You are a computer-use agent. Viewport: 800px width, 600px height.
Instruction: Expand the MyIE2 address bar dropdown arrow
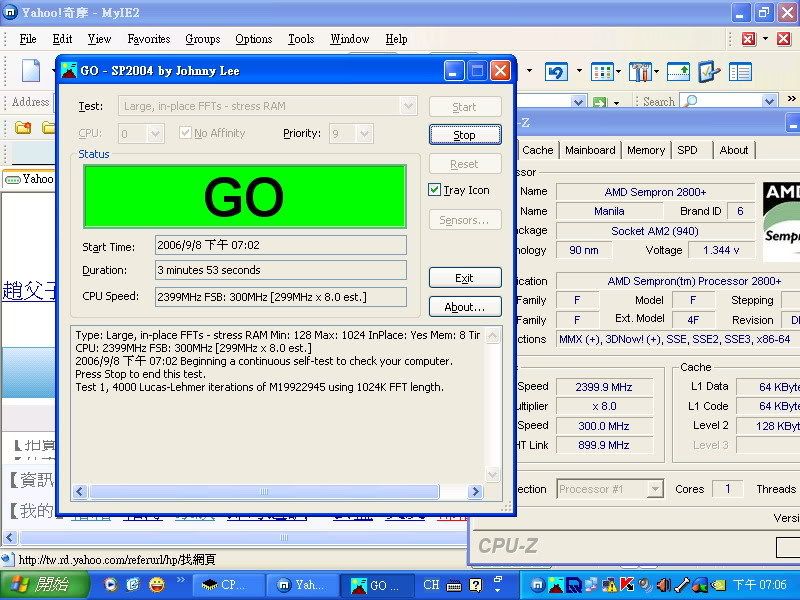tap(578, 102)
